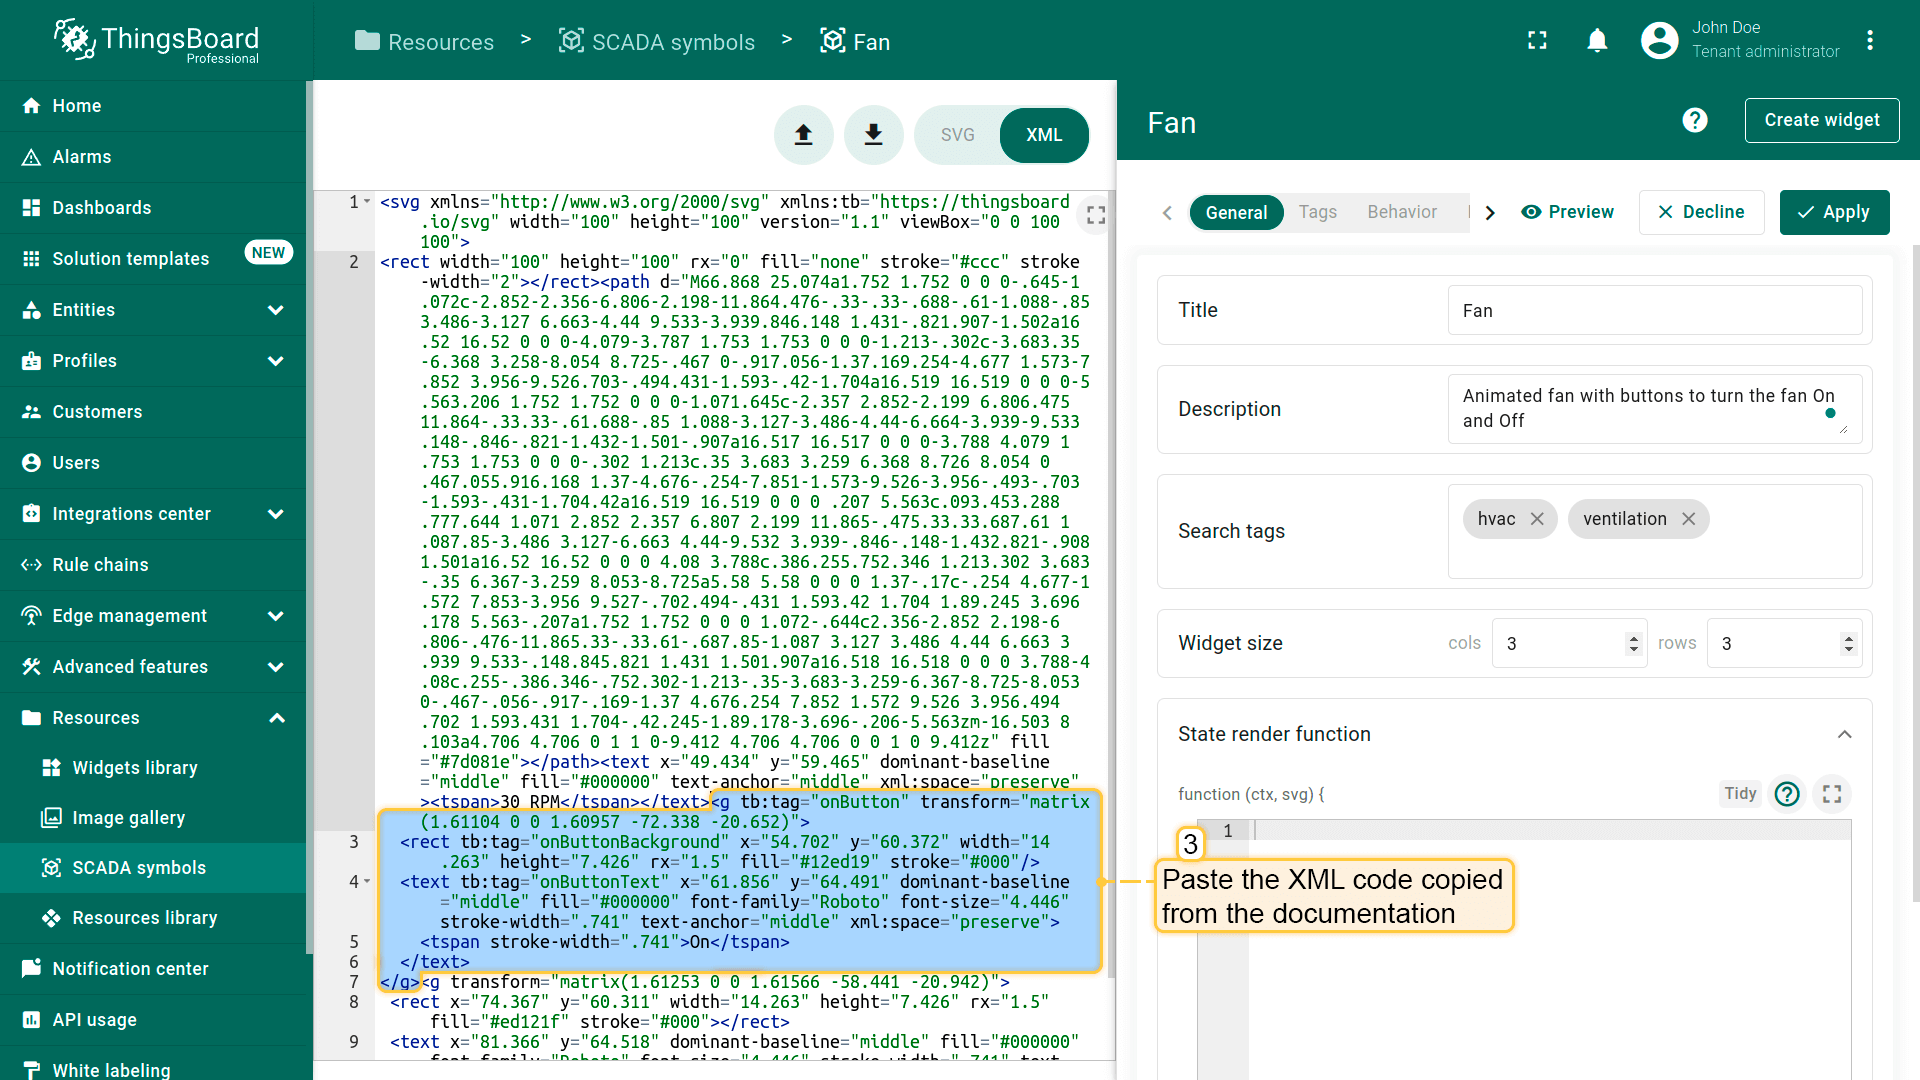Collapse the Resources sidebar section
The image size is (1920, 1080).
click(277, 718)
